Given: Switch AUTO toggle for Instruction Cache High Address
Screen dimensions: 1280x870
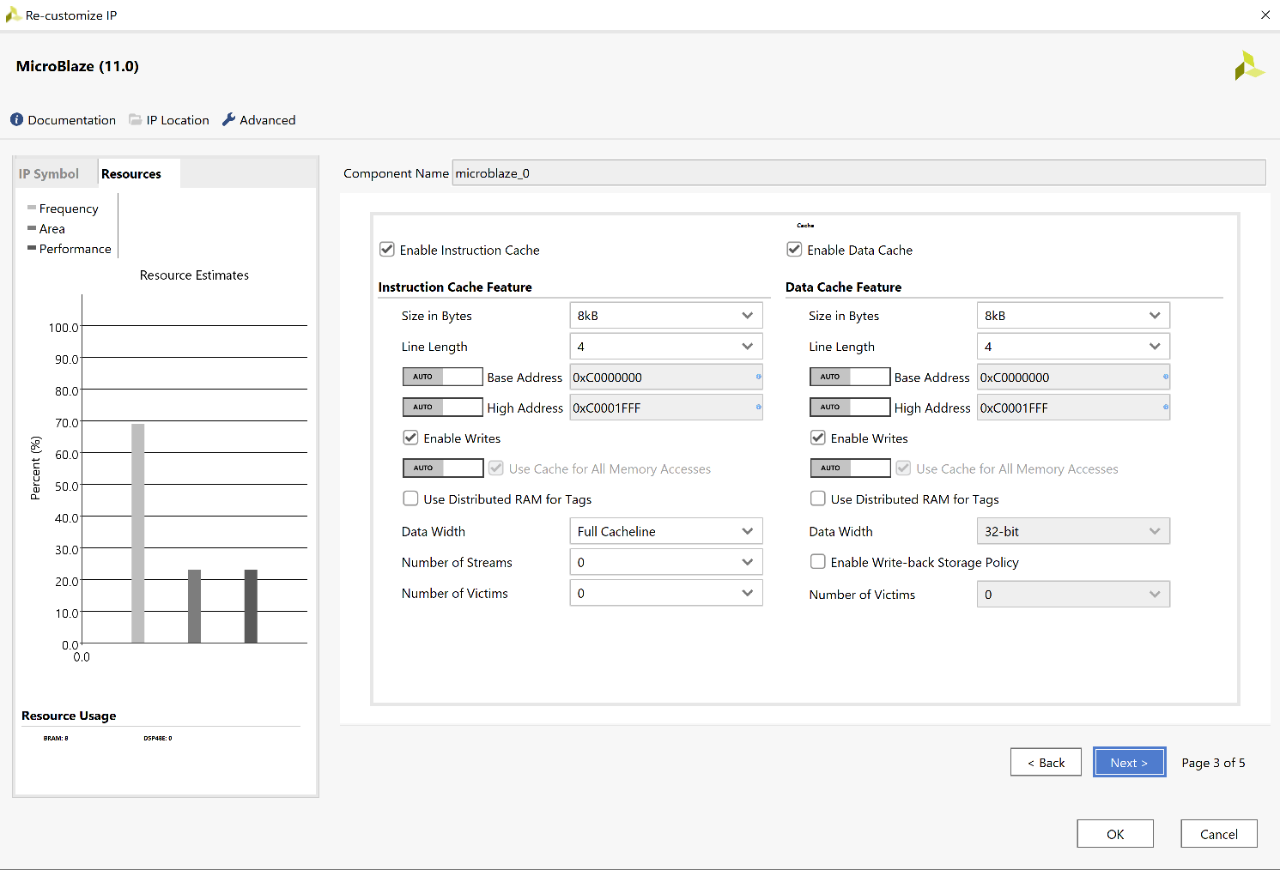Looking at the screenshot, I should pos(442,407).
